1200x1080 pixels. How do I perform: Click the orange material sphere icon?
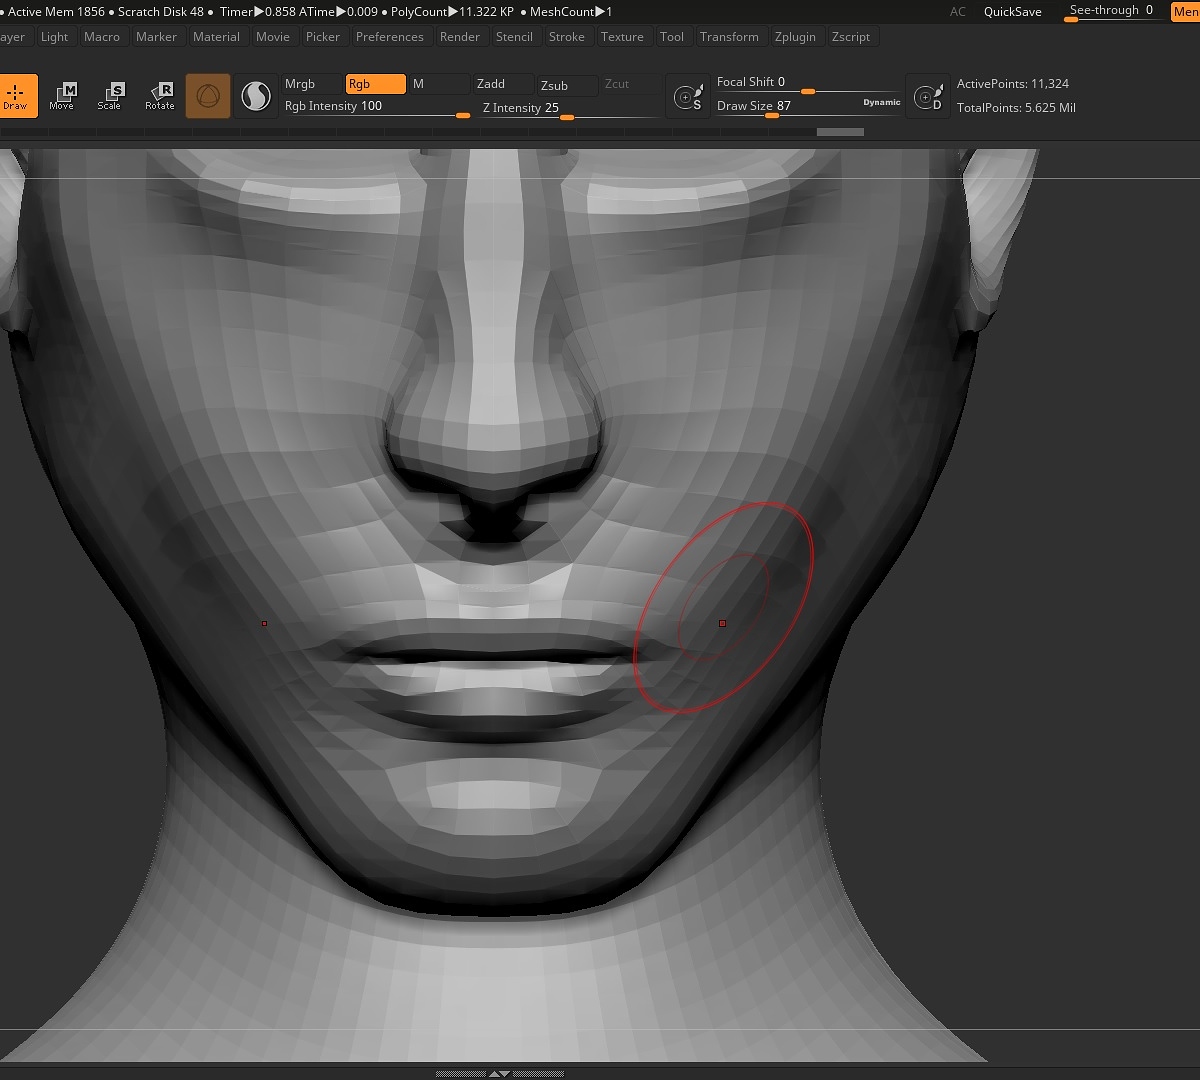click(208, 96)
